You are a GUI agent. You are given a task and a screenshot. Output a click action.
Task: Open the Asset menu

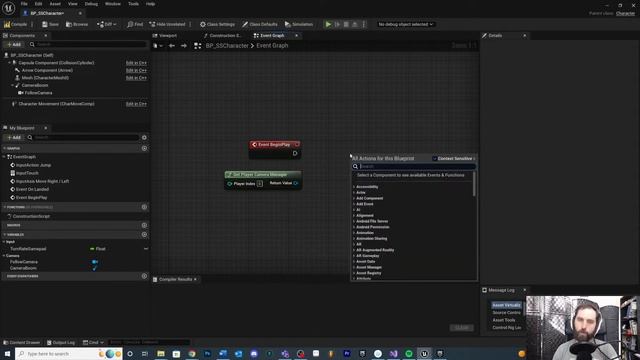[55, 4]
